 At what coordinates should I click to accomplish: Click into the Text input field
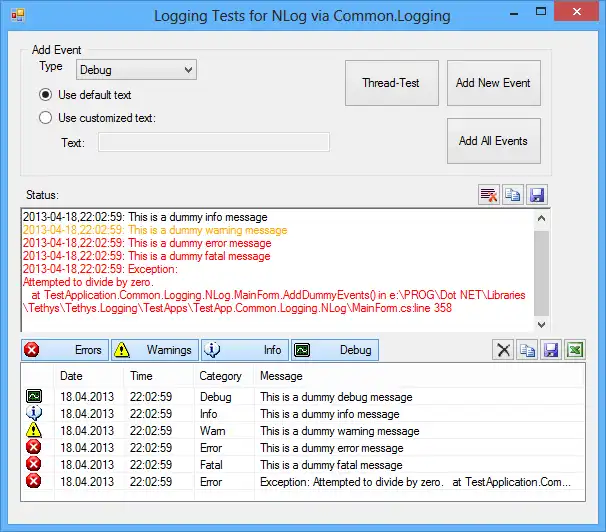(214, 142)
